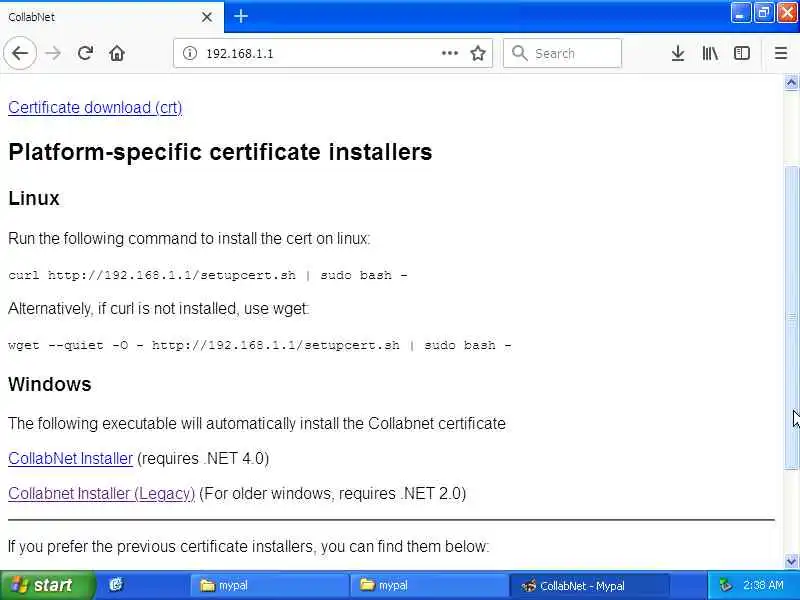Click the curl setupcert.sh command text
The width and height of the screenshot is (800, 600).
208,275
